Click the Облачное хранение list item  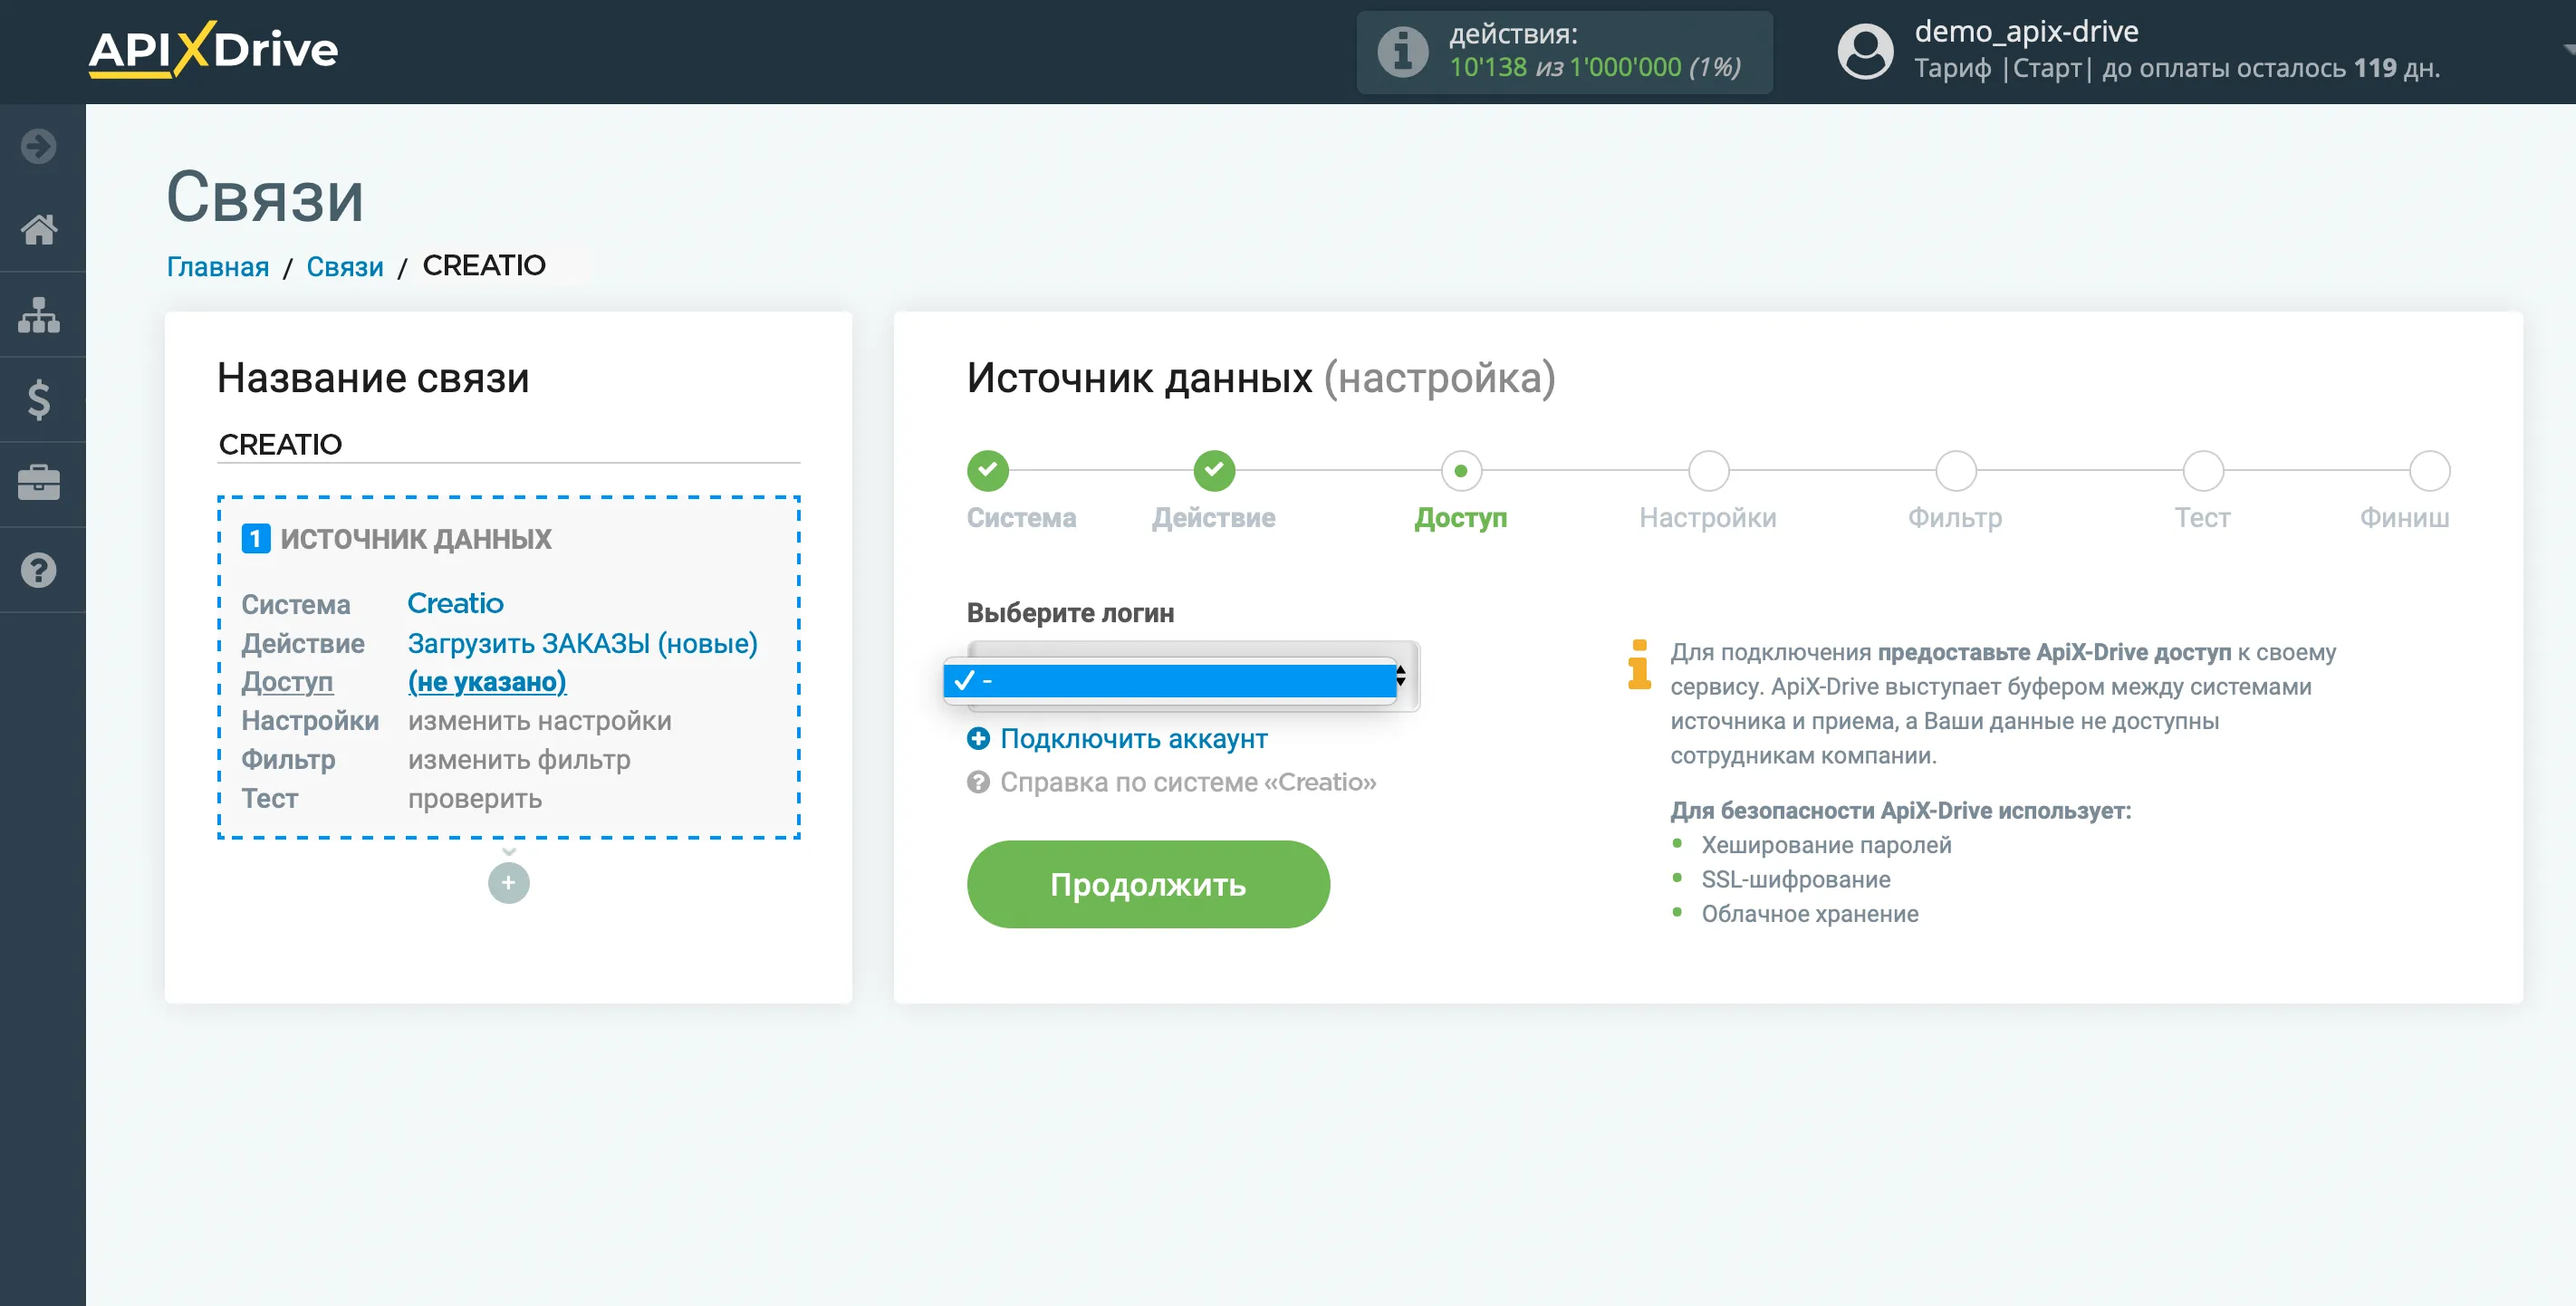tap(1810, 913)
